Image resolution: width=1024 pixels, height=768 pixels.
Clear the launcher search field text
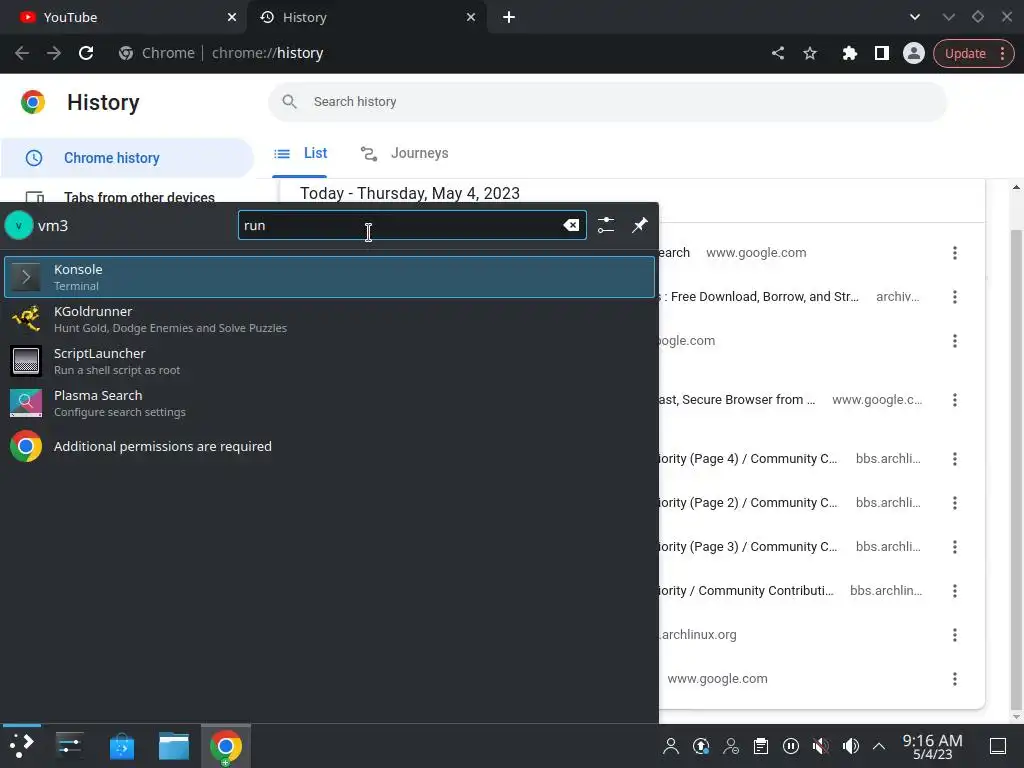click(x=571, y=225)
